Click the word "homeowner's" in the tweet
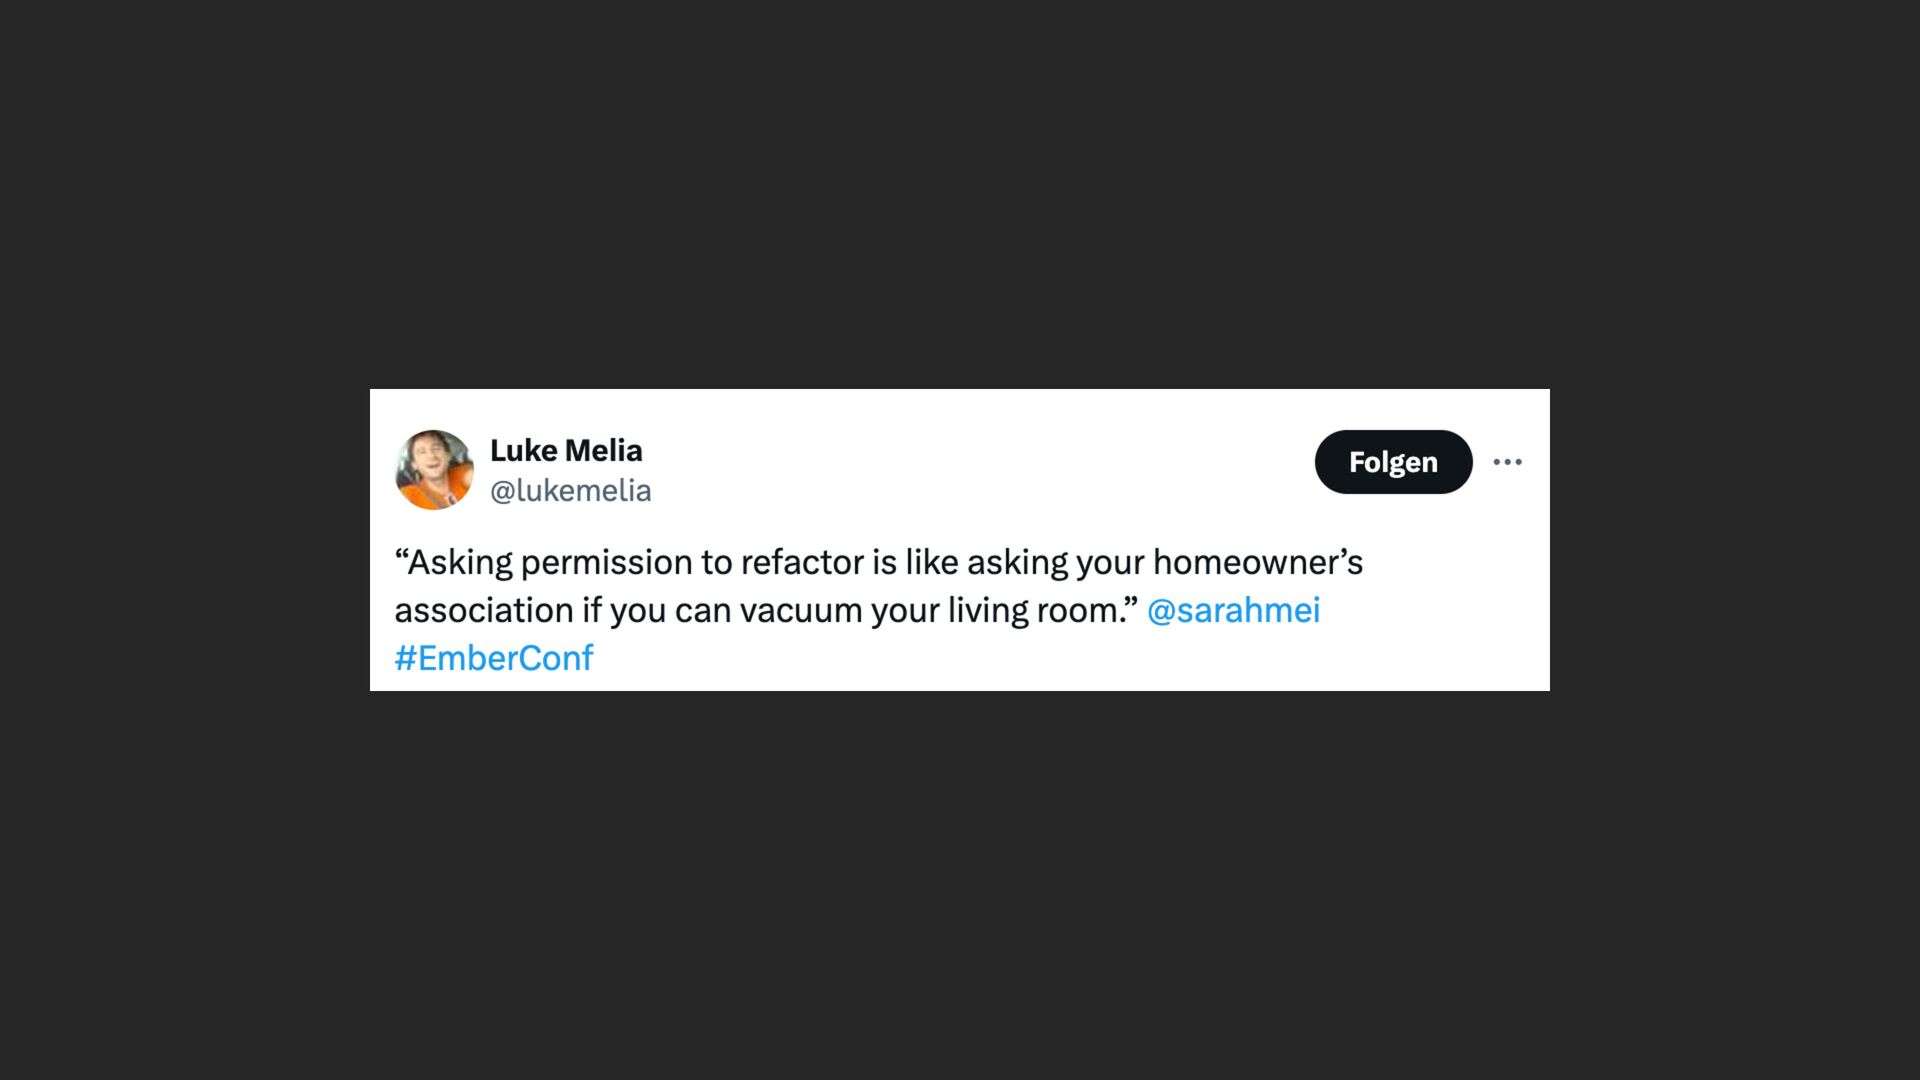The image size is (1920, 1080). pyautogui.click(x=1258, y=562)
